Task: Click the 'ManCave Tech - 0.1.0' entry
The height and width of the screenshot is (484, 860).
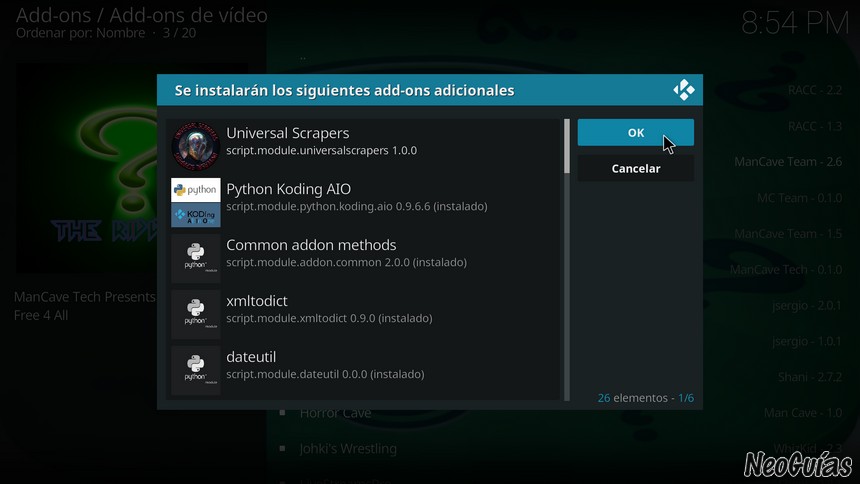Action: [x=785, y=270]
